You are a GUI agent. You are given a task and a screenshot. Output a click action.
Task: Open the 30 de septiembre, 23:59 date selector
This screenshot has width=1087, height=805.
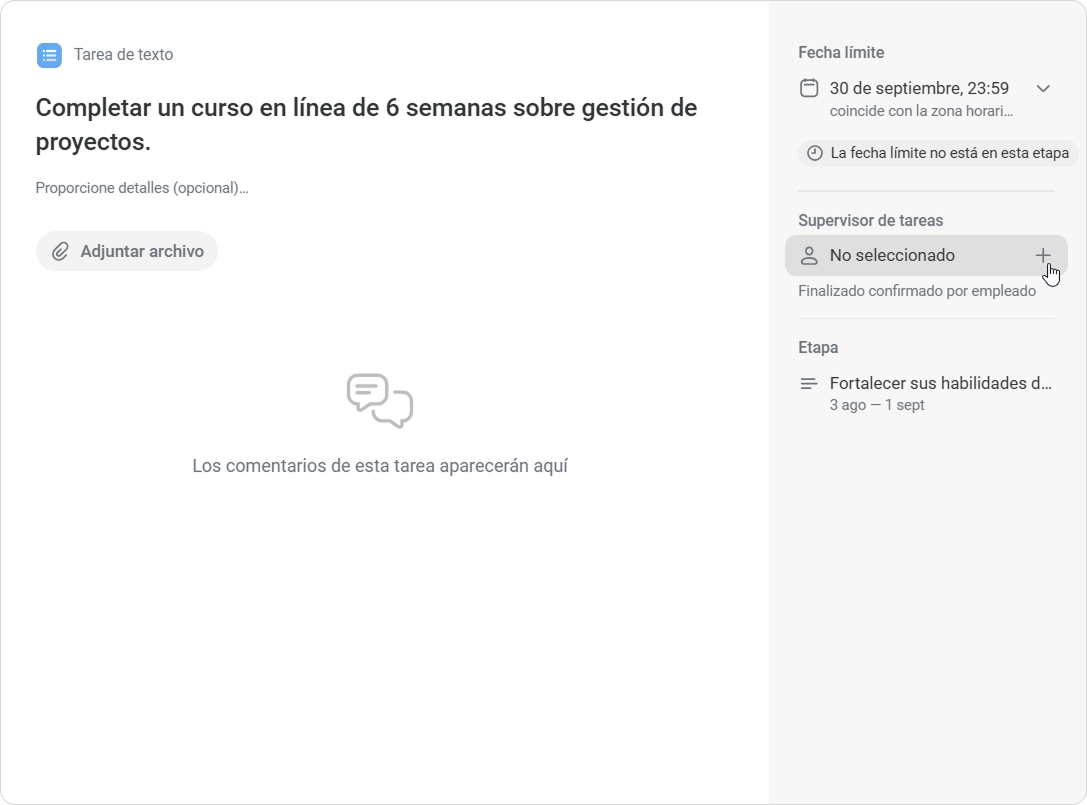tap(919, 88)
